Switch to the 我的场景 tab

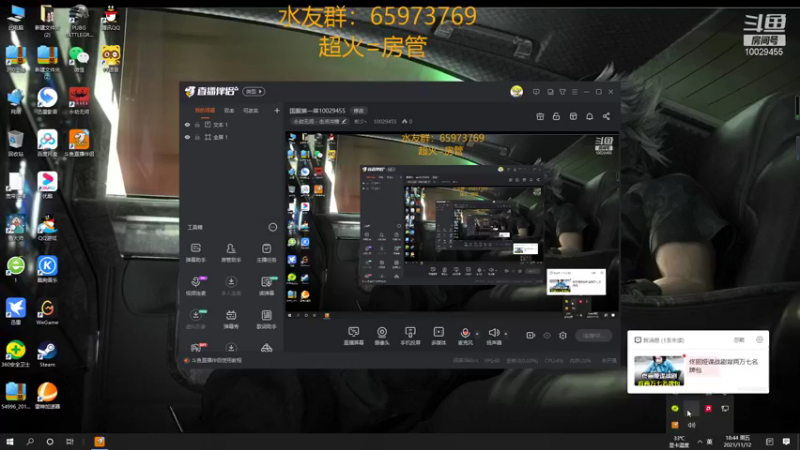pyautogui.click(x=205, y=110)
